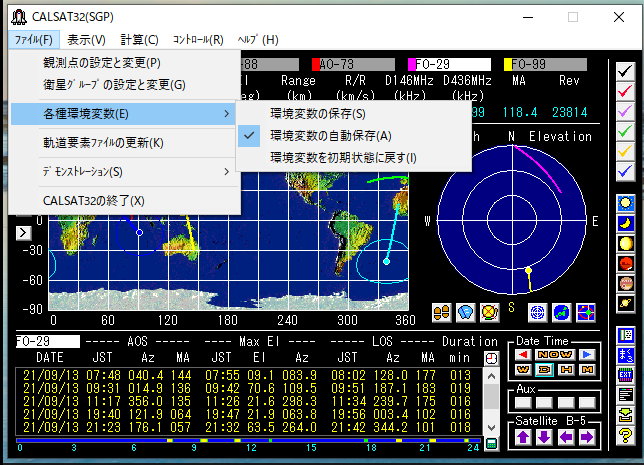Viewport: 644px width, 465px height.
Task: Click the crossed-out siren alarm icon
Action: pyautogui.click(x=490, y=313)
